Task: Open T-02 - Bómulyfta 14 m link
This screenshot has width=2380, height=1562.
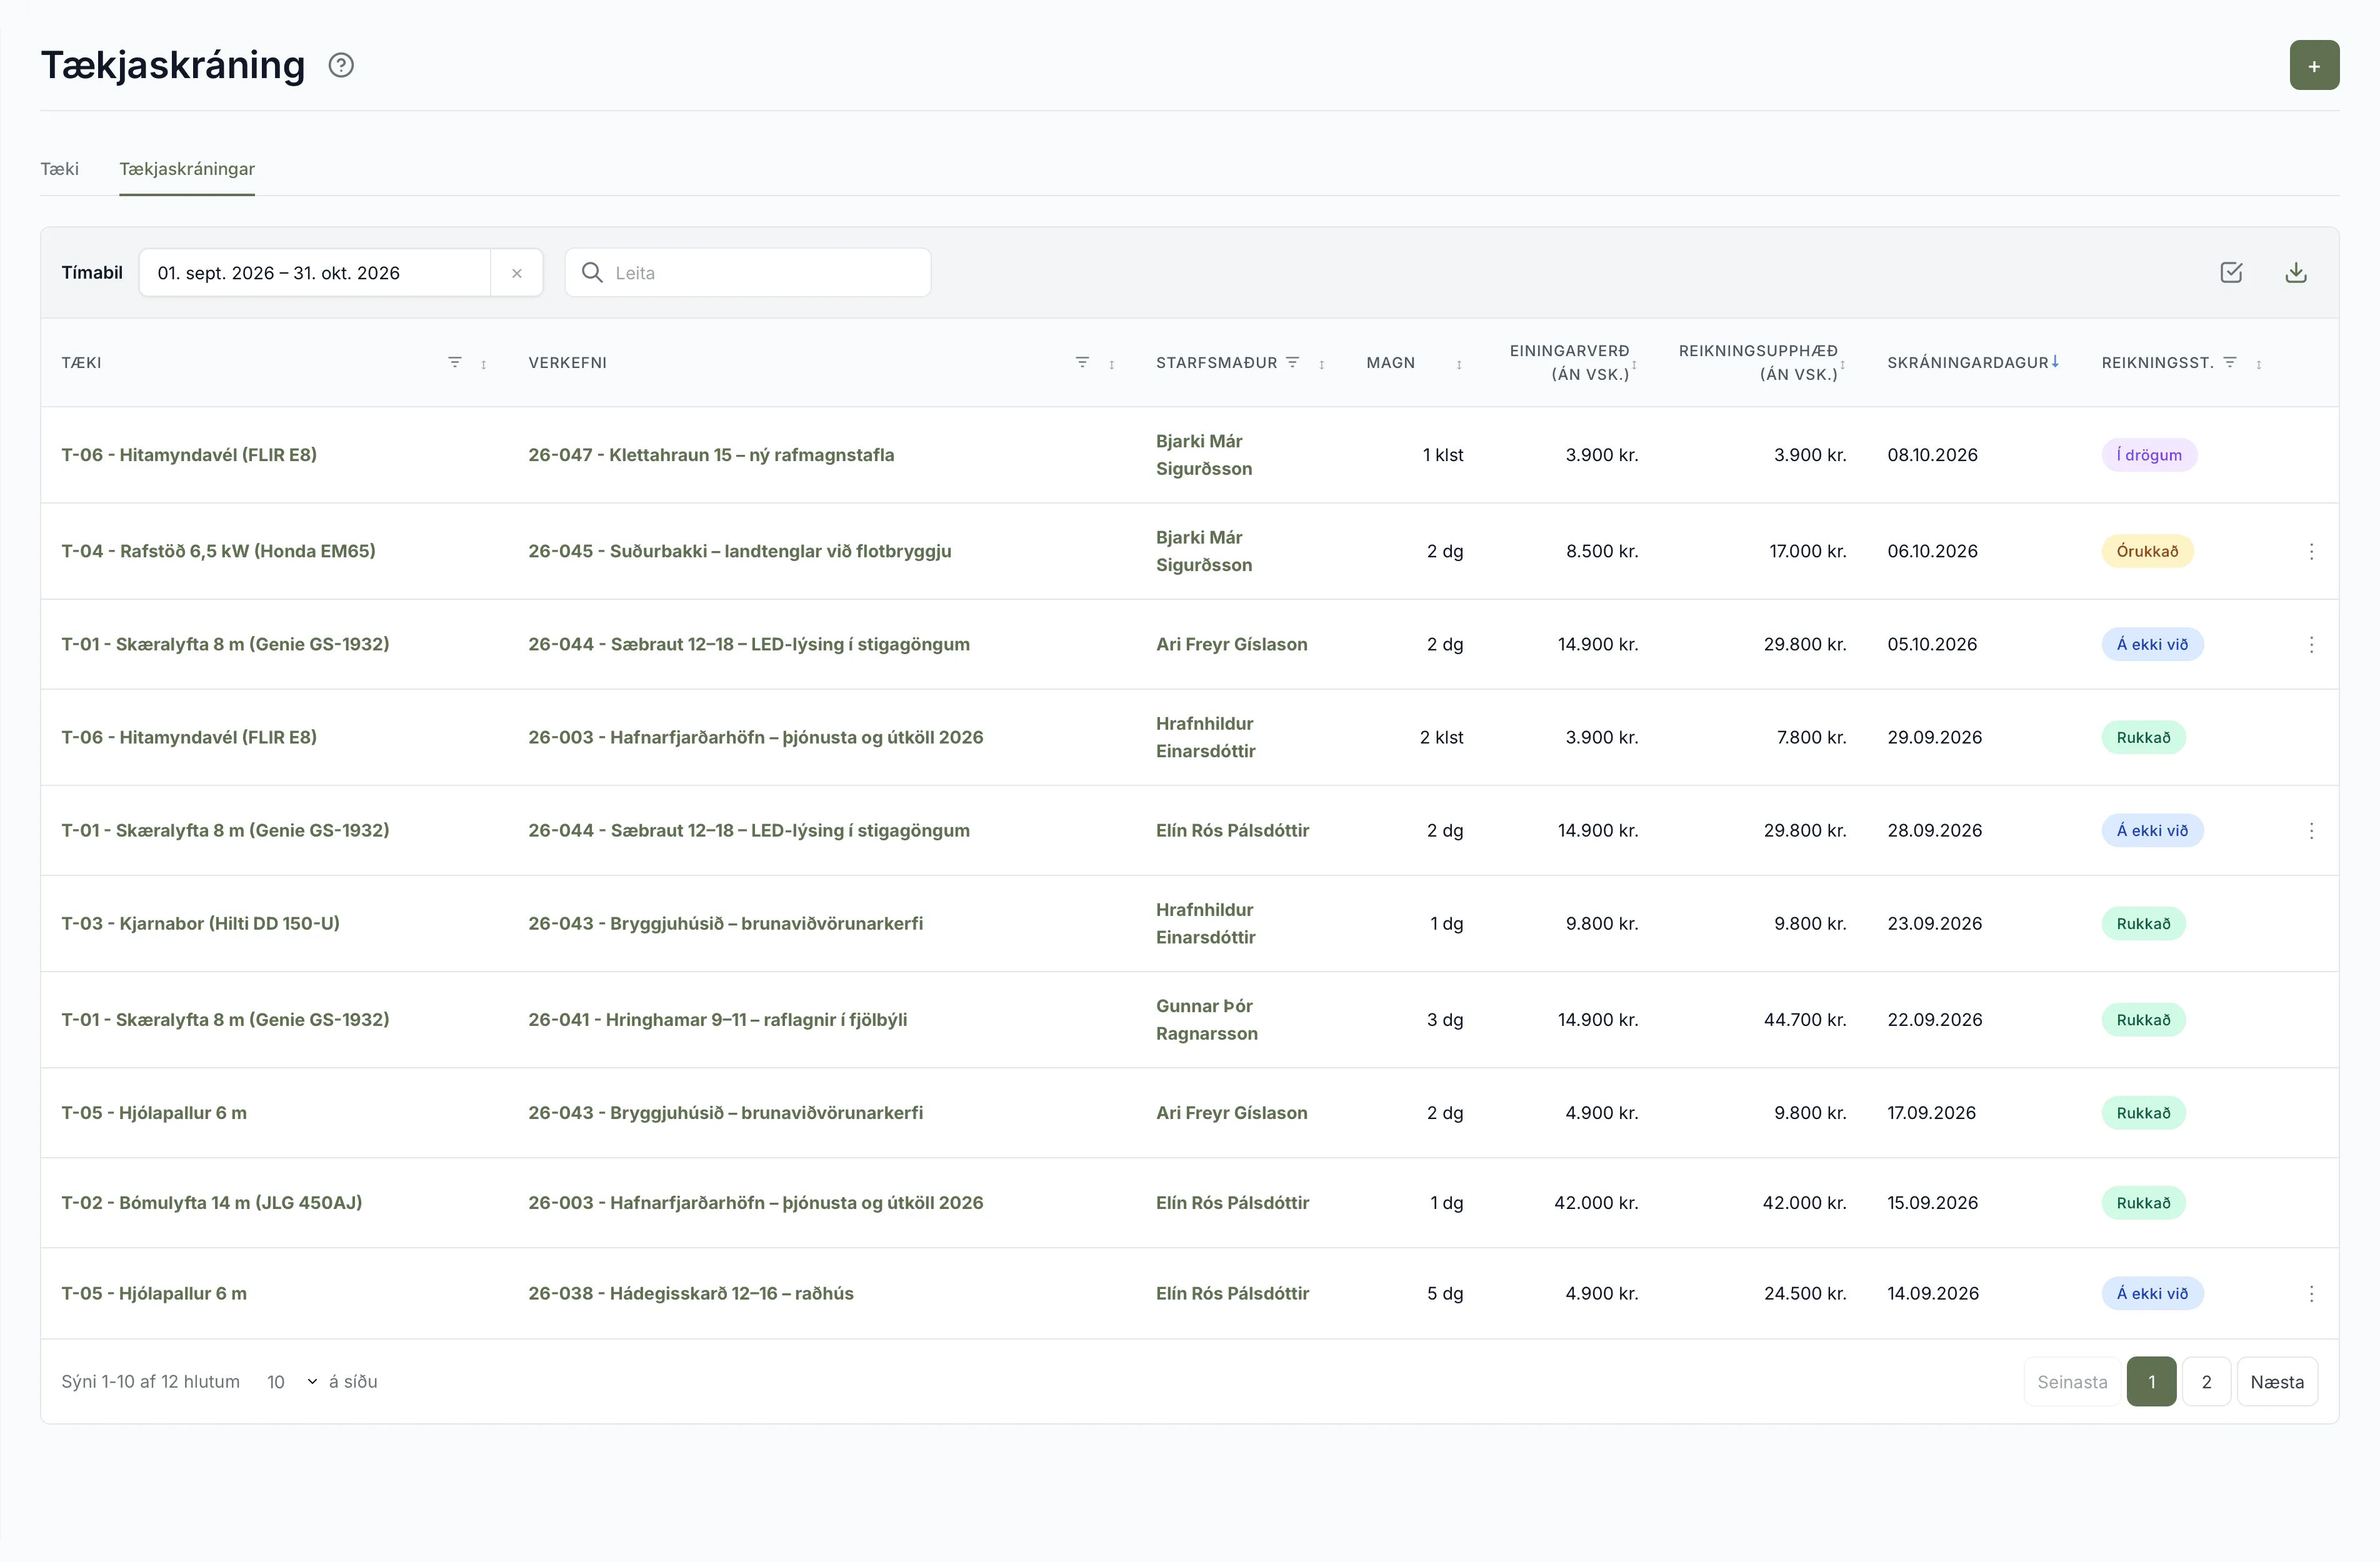Action: coord(211,1202)
